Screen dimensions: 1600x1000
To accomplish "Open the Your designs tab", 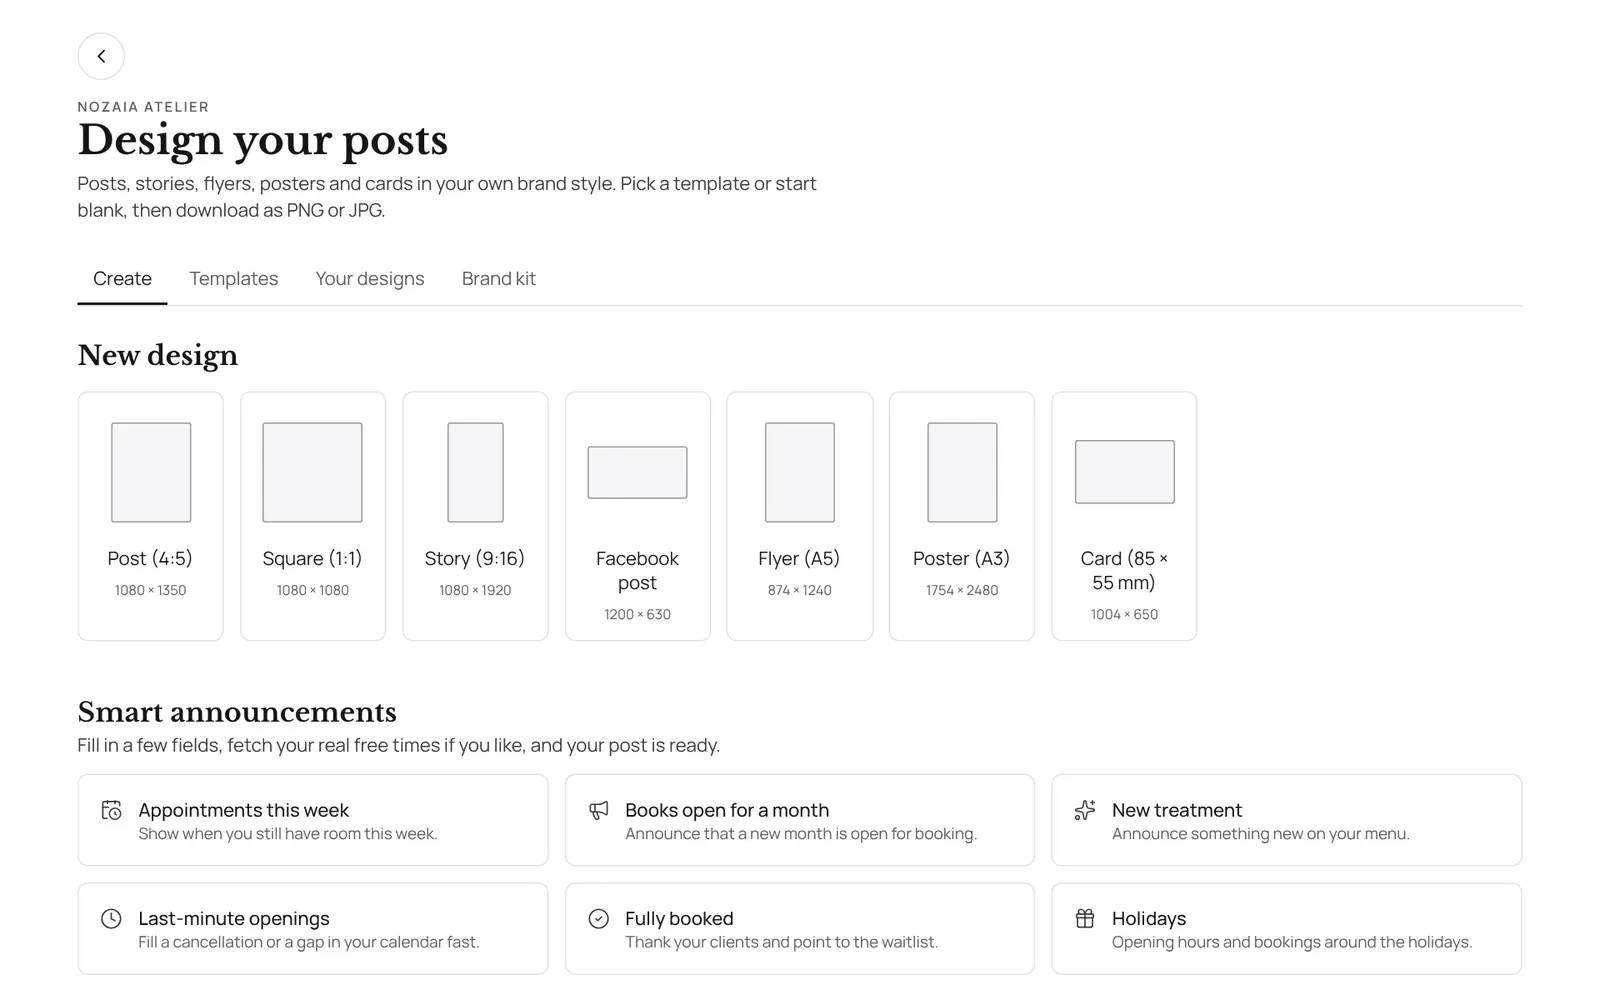I will pos(370,279).
